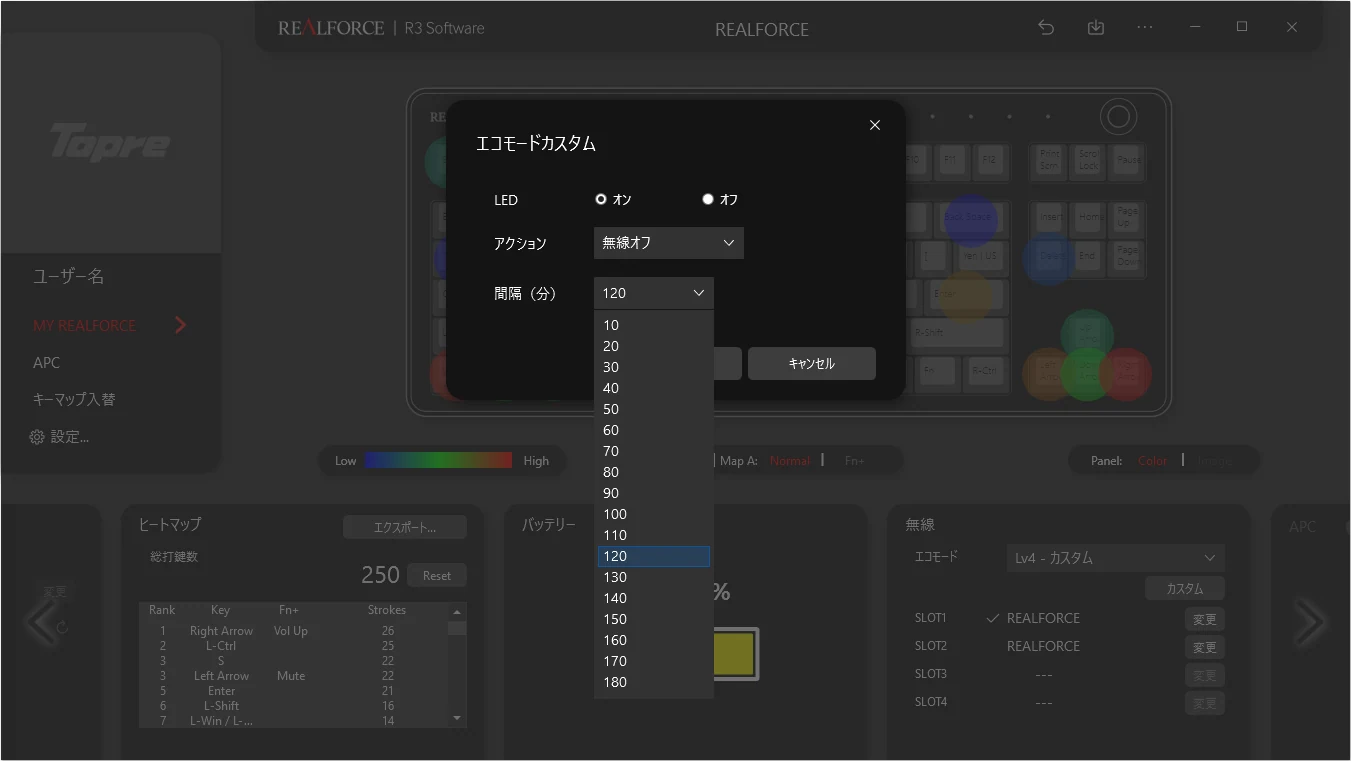
Task: Pick 100 from the interval list
Action: pyautogui.click(x=654, y=514)
